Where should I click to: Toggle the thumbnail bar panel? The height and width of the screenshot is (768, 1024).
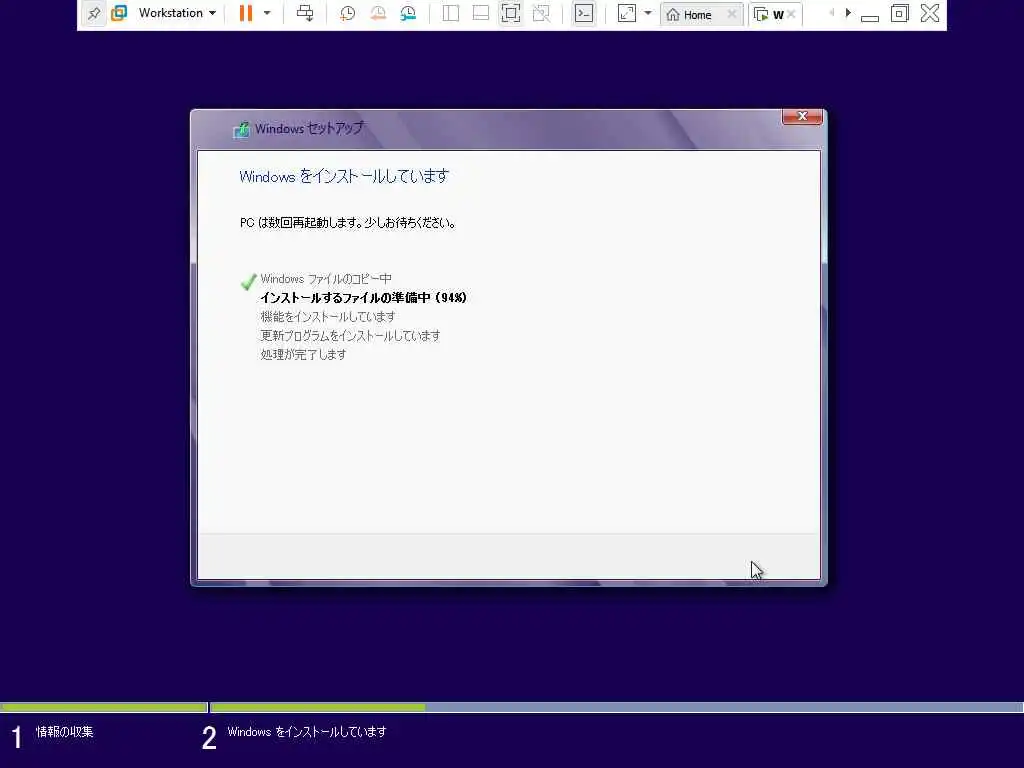click(x=481, y=13)
